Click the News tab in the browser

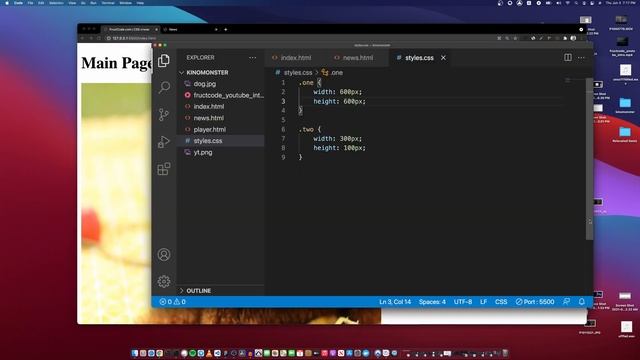[173, 29]
